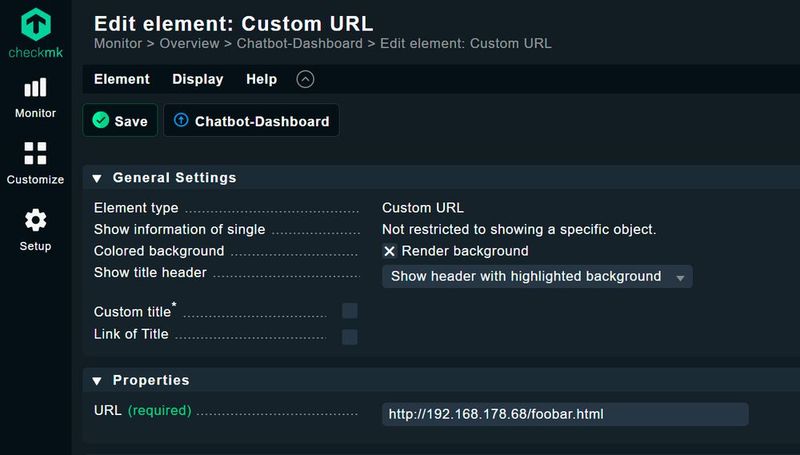Screen dimensions: 800x455
Task: Click the 'Properties' section title
Action: tap(151, 380)
